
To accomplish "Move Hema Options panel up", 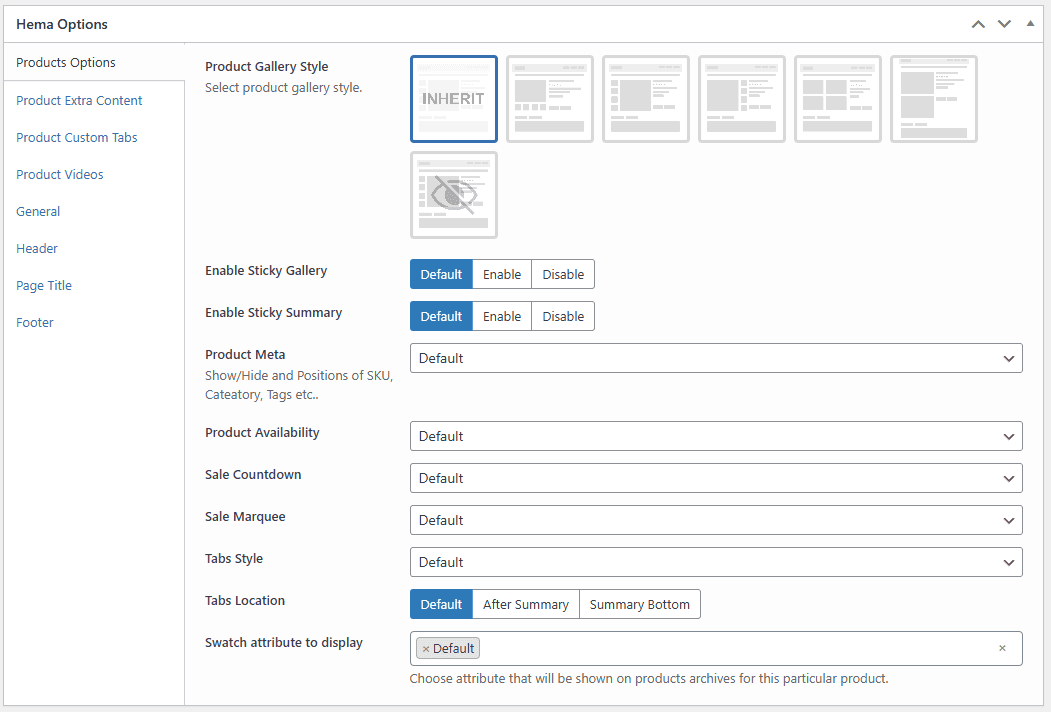I will tap(978, 24).
